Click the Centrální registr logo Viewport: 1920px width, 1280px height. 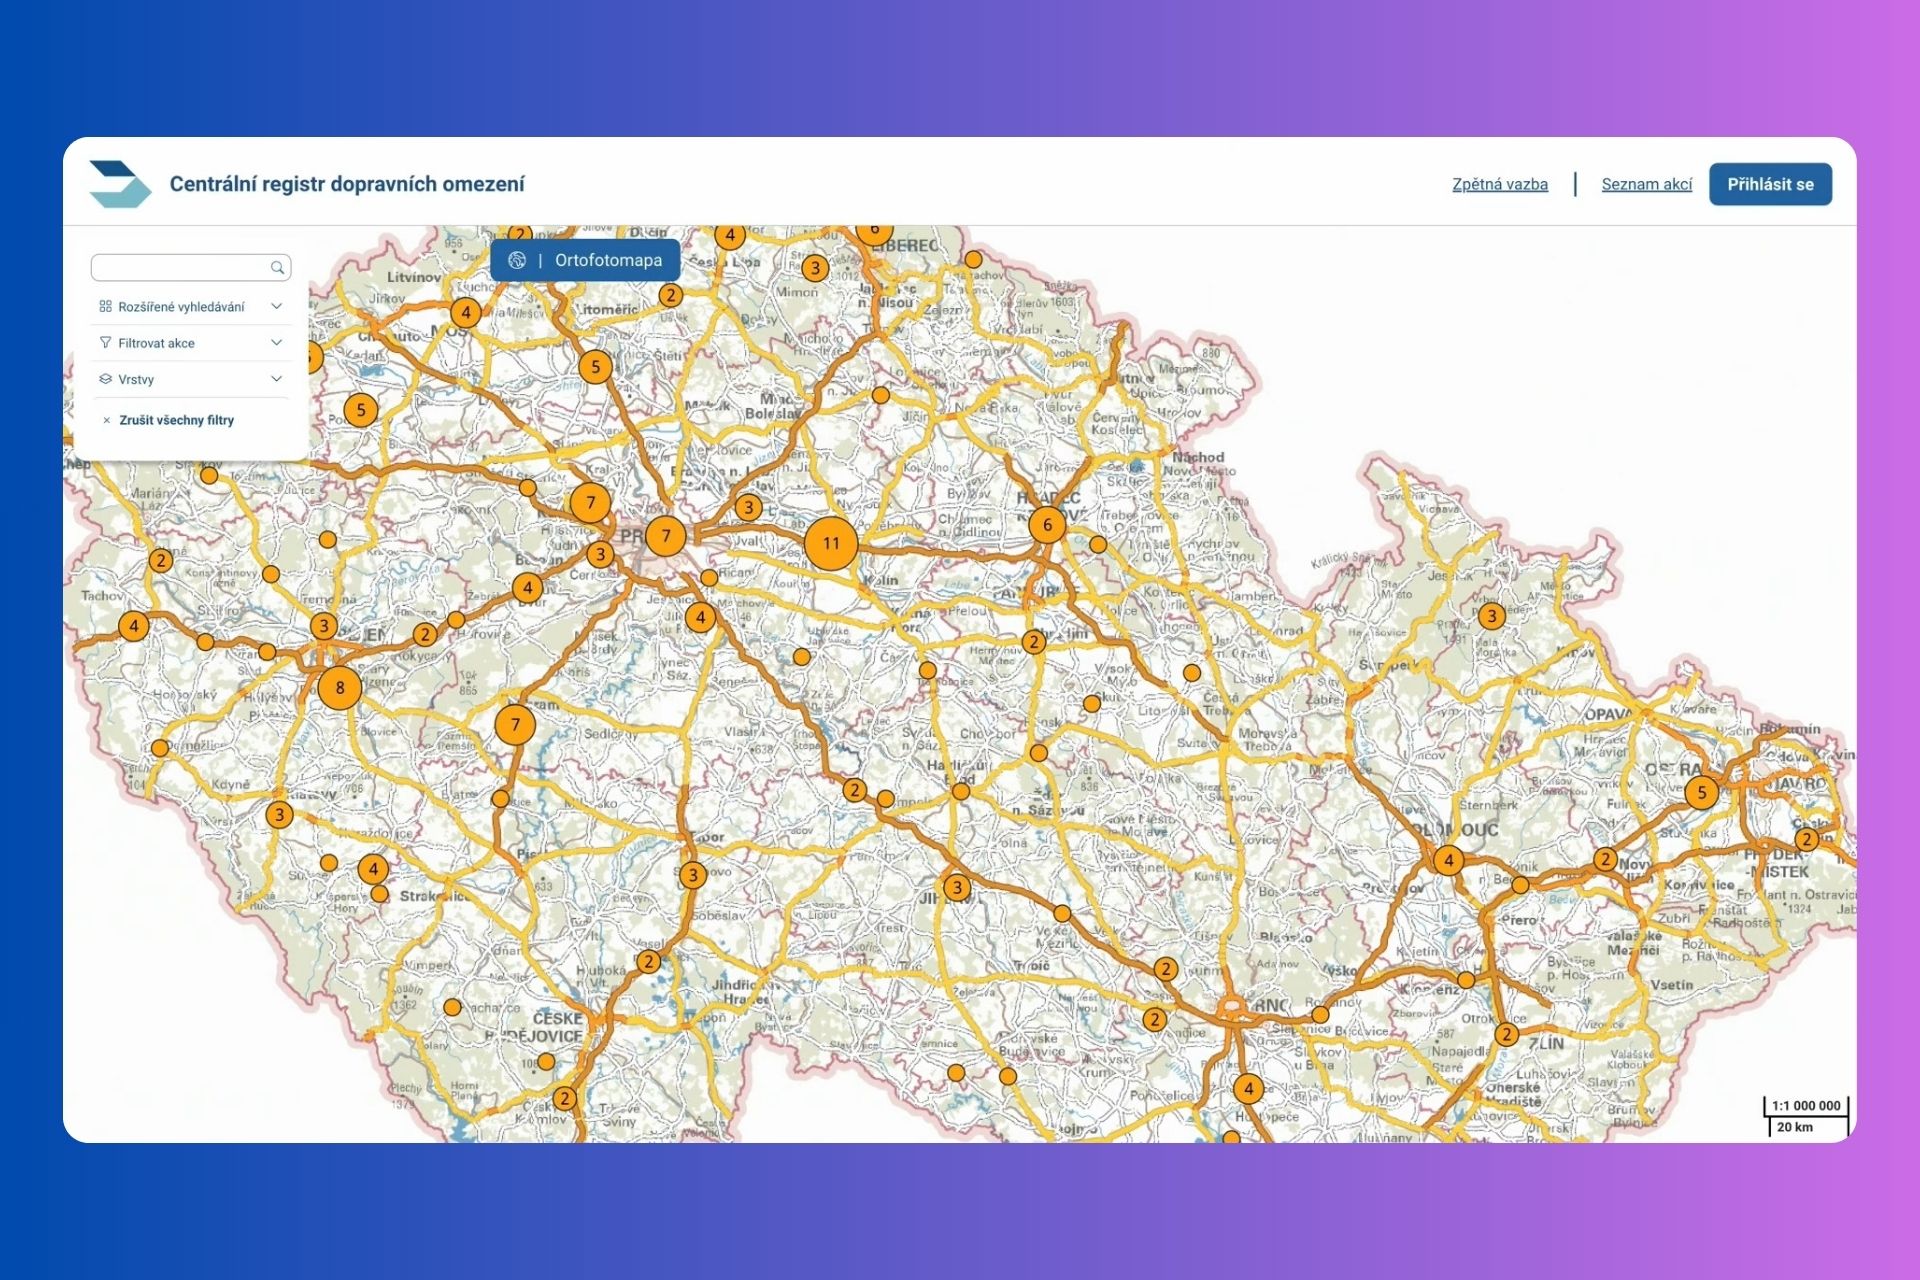point(120,184)
